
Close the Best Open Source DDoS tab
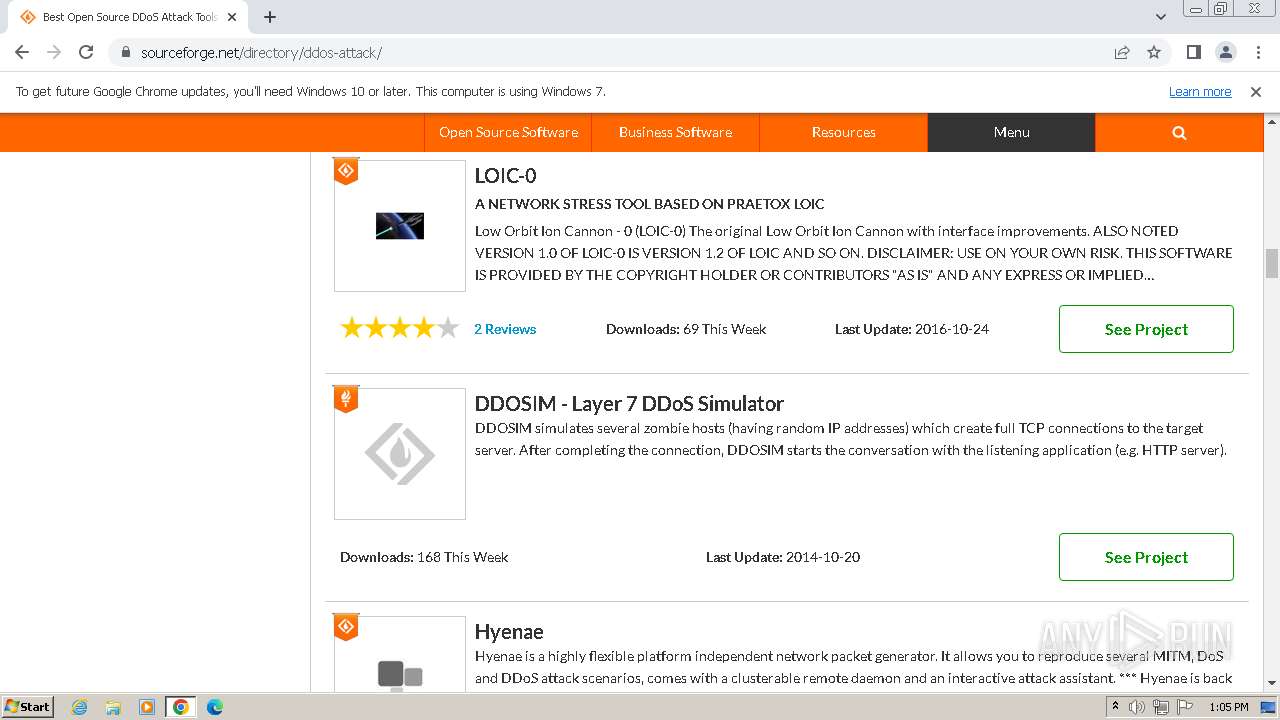coord(232,17)
